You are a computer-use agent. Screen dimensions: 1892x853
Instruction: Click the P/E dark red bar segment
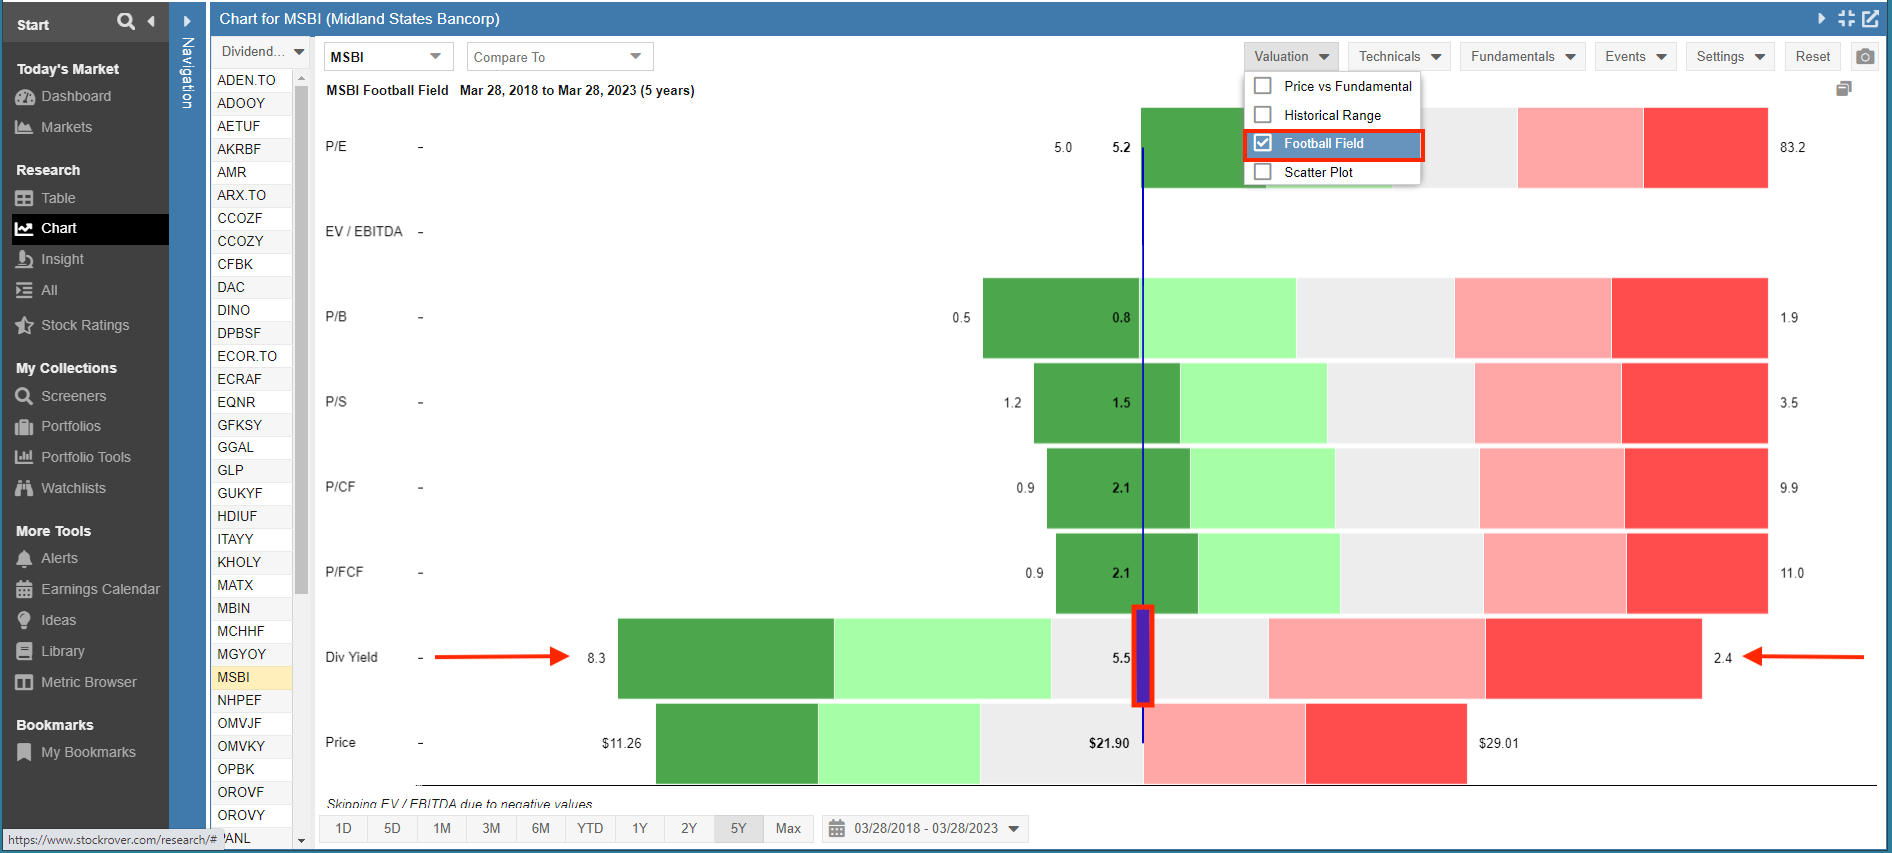click(1705, 147)
